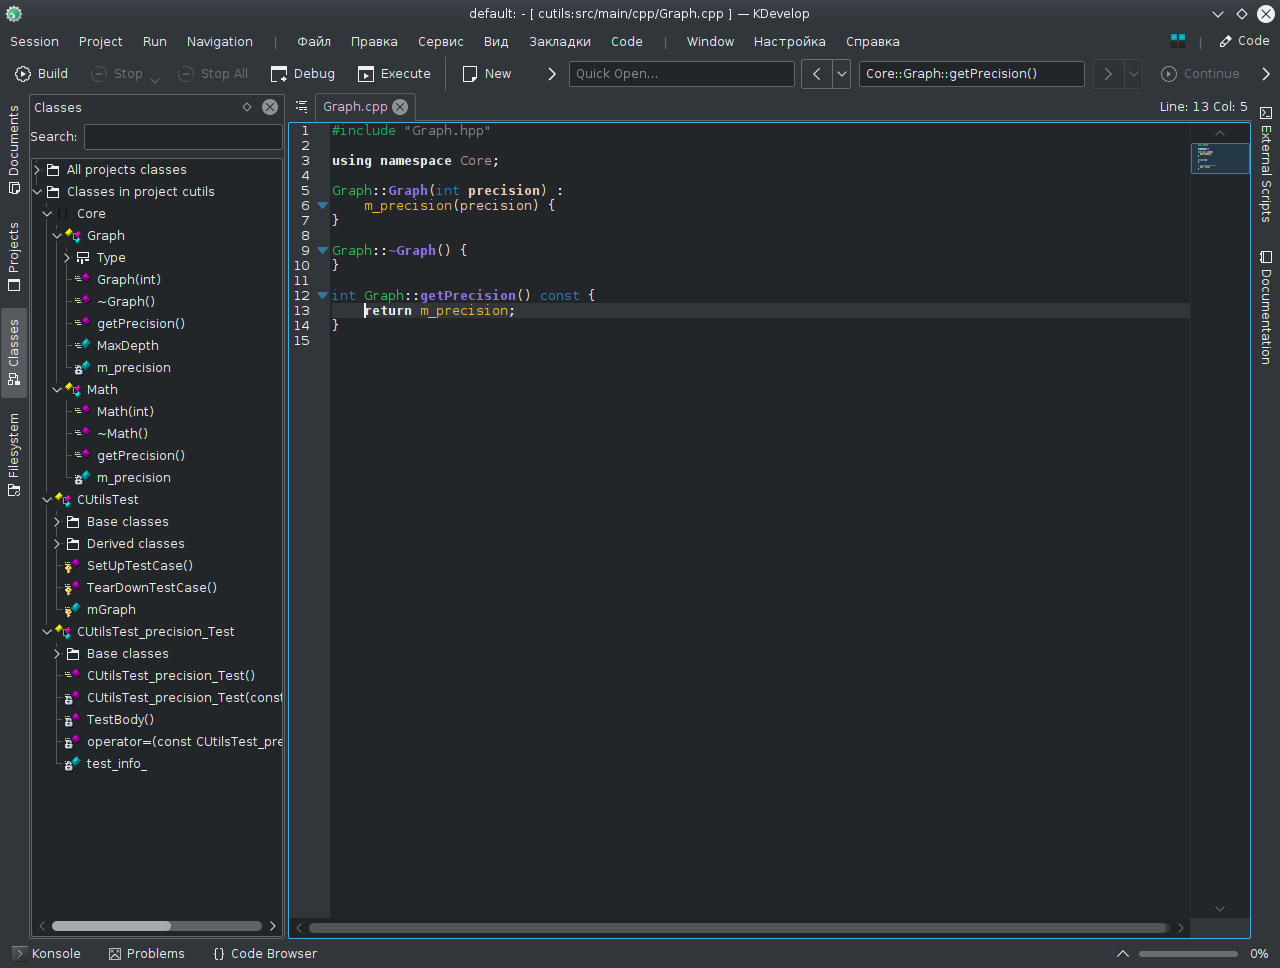
Task: Click the Build toolbar icon
Action: point(23,74)
